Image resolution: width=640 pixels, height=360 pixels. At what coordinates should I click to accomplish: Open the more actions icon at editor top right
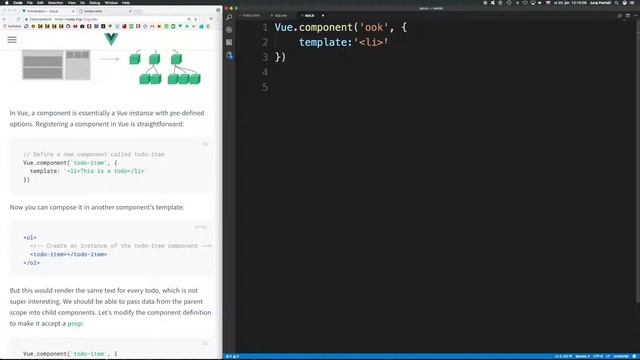[635, 16]
